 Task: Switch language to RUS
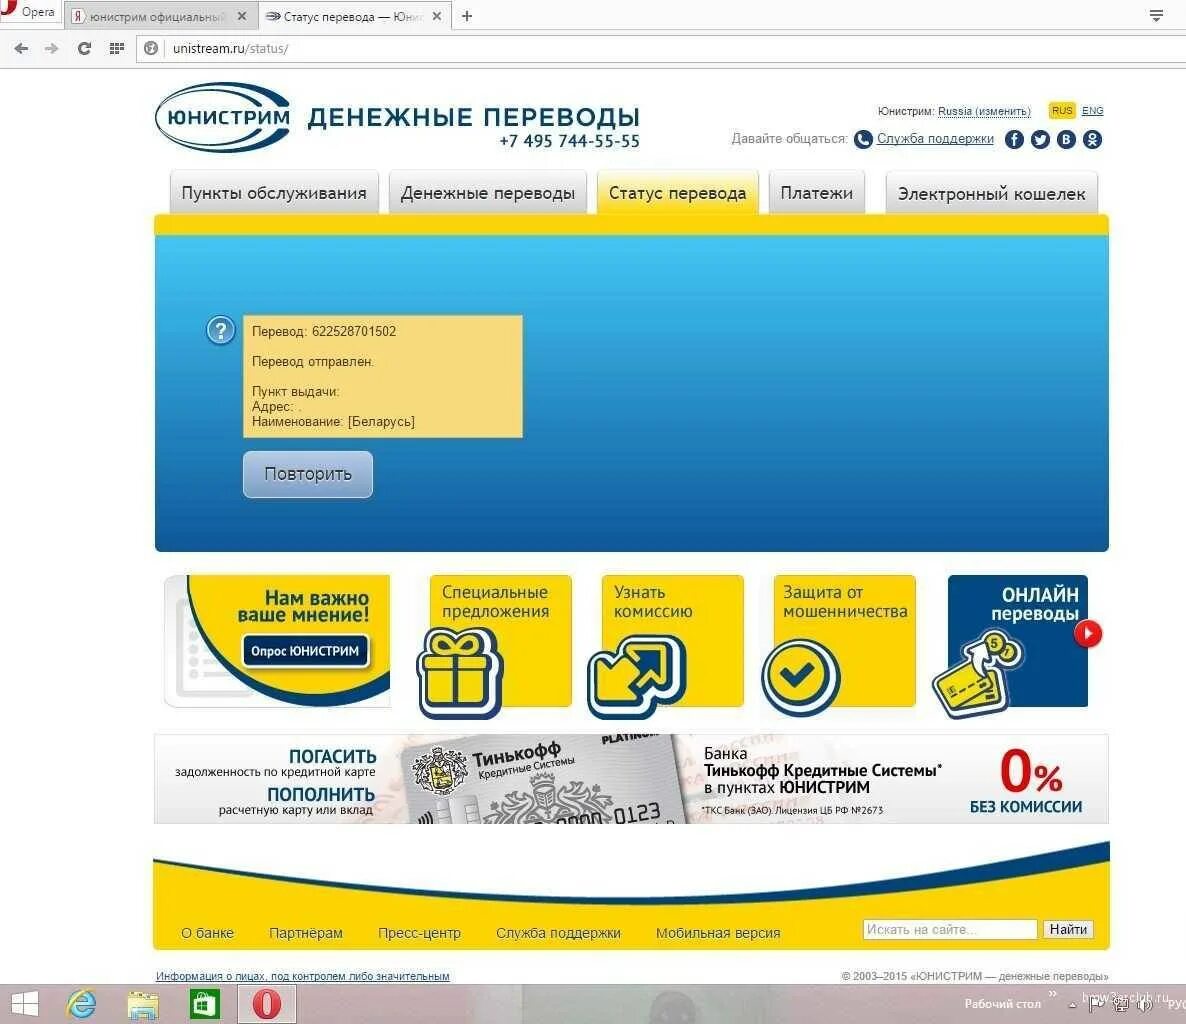[x=1062, y=110]
